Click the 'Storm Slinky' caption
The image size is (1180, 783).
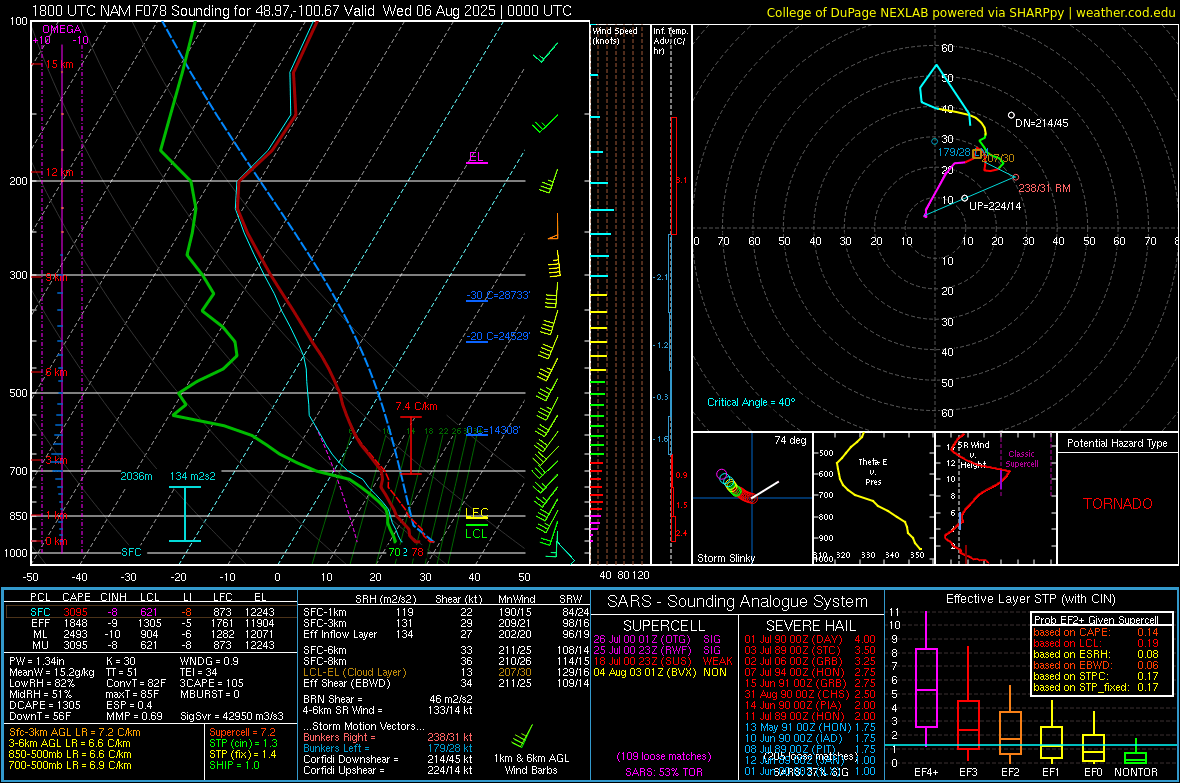point(725,558)
